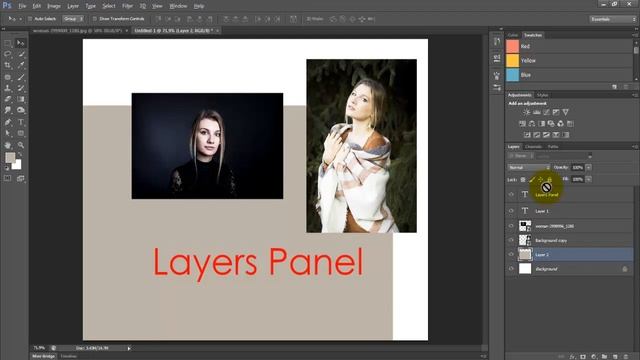The image size is (640, 360).
Task: Select the Yellow swatch
Action: click(512, 60)
